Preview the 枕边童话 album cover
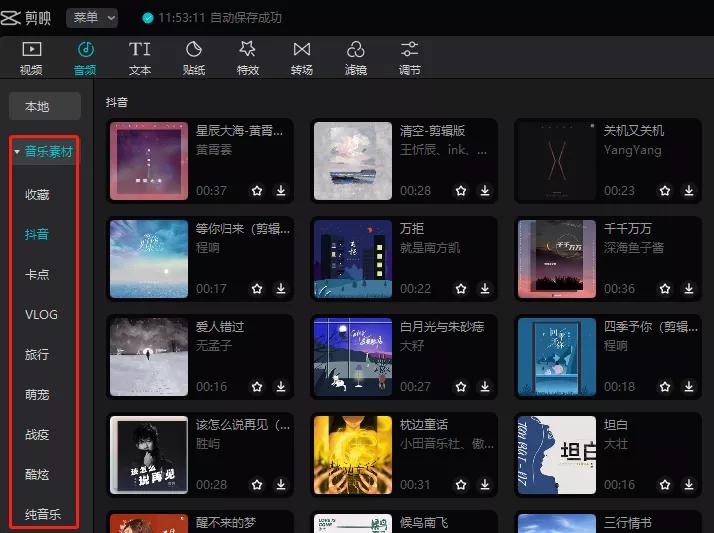 353,455
